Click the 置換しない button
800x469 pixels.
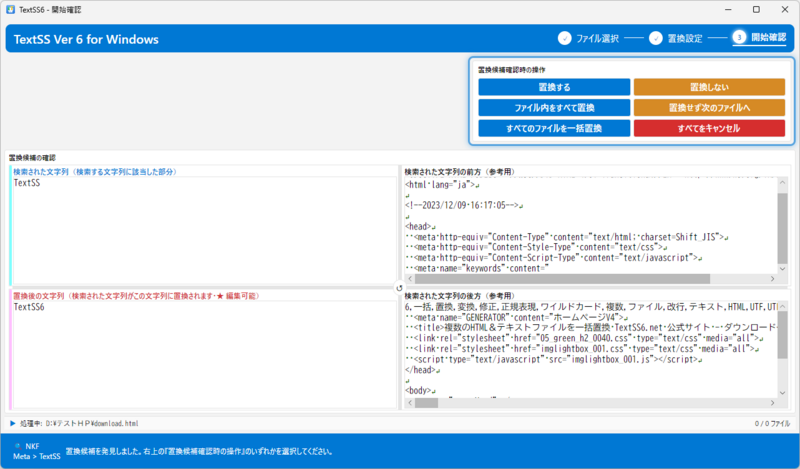(x=709, y=87)
